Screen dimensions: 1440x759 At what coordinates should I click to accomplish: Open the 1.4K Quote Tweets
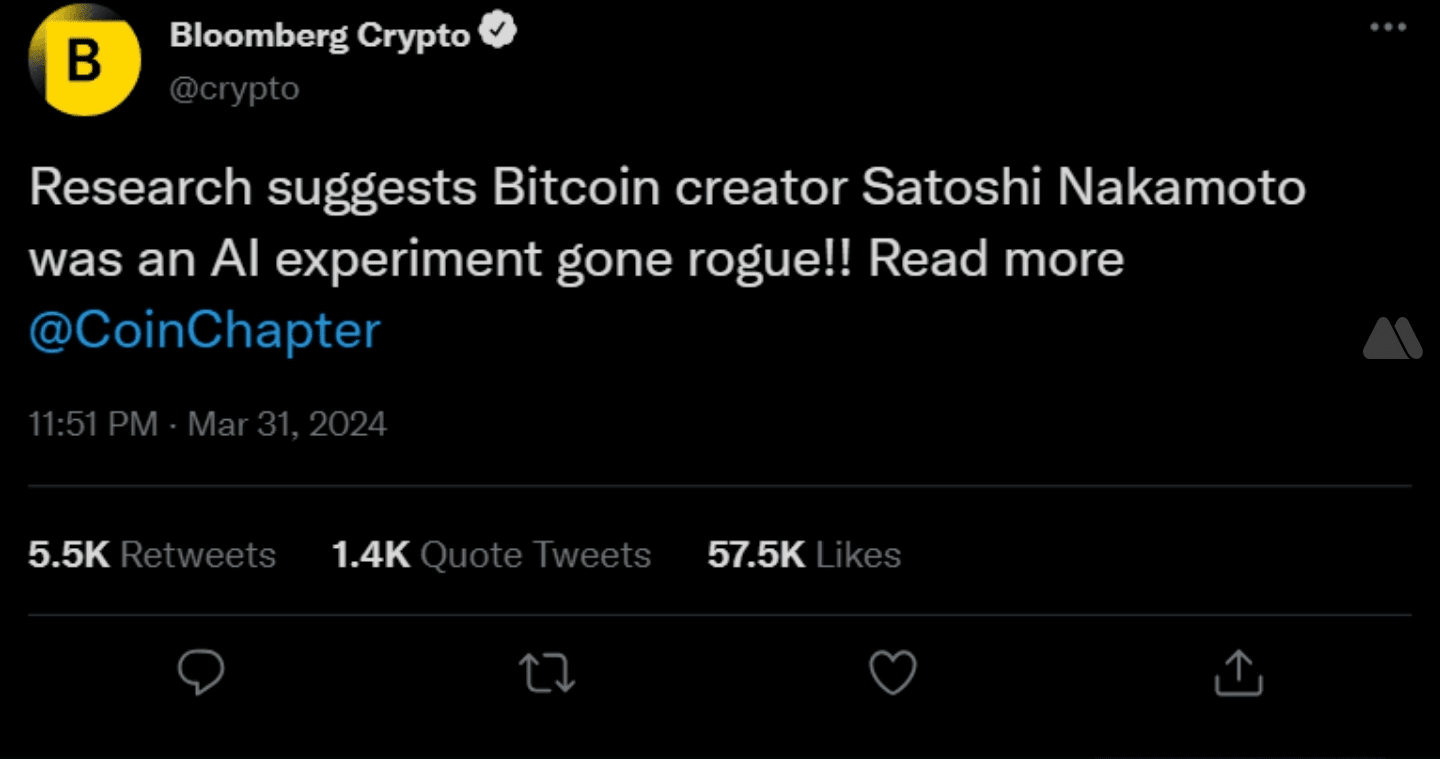(x=492, y=554)
